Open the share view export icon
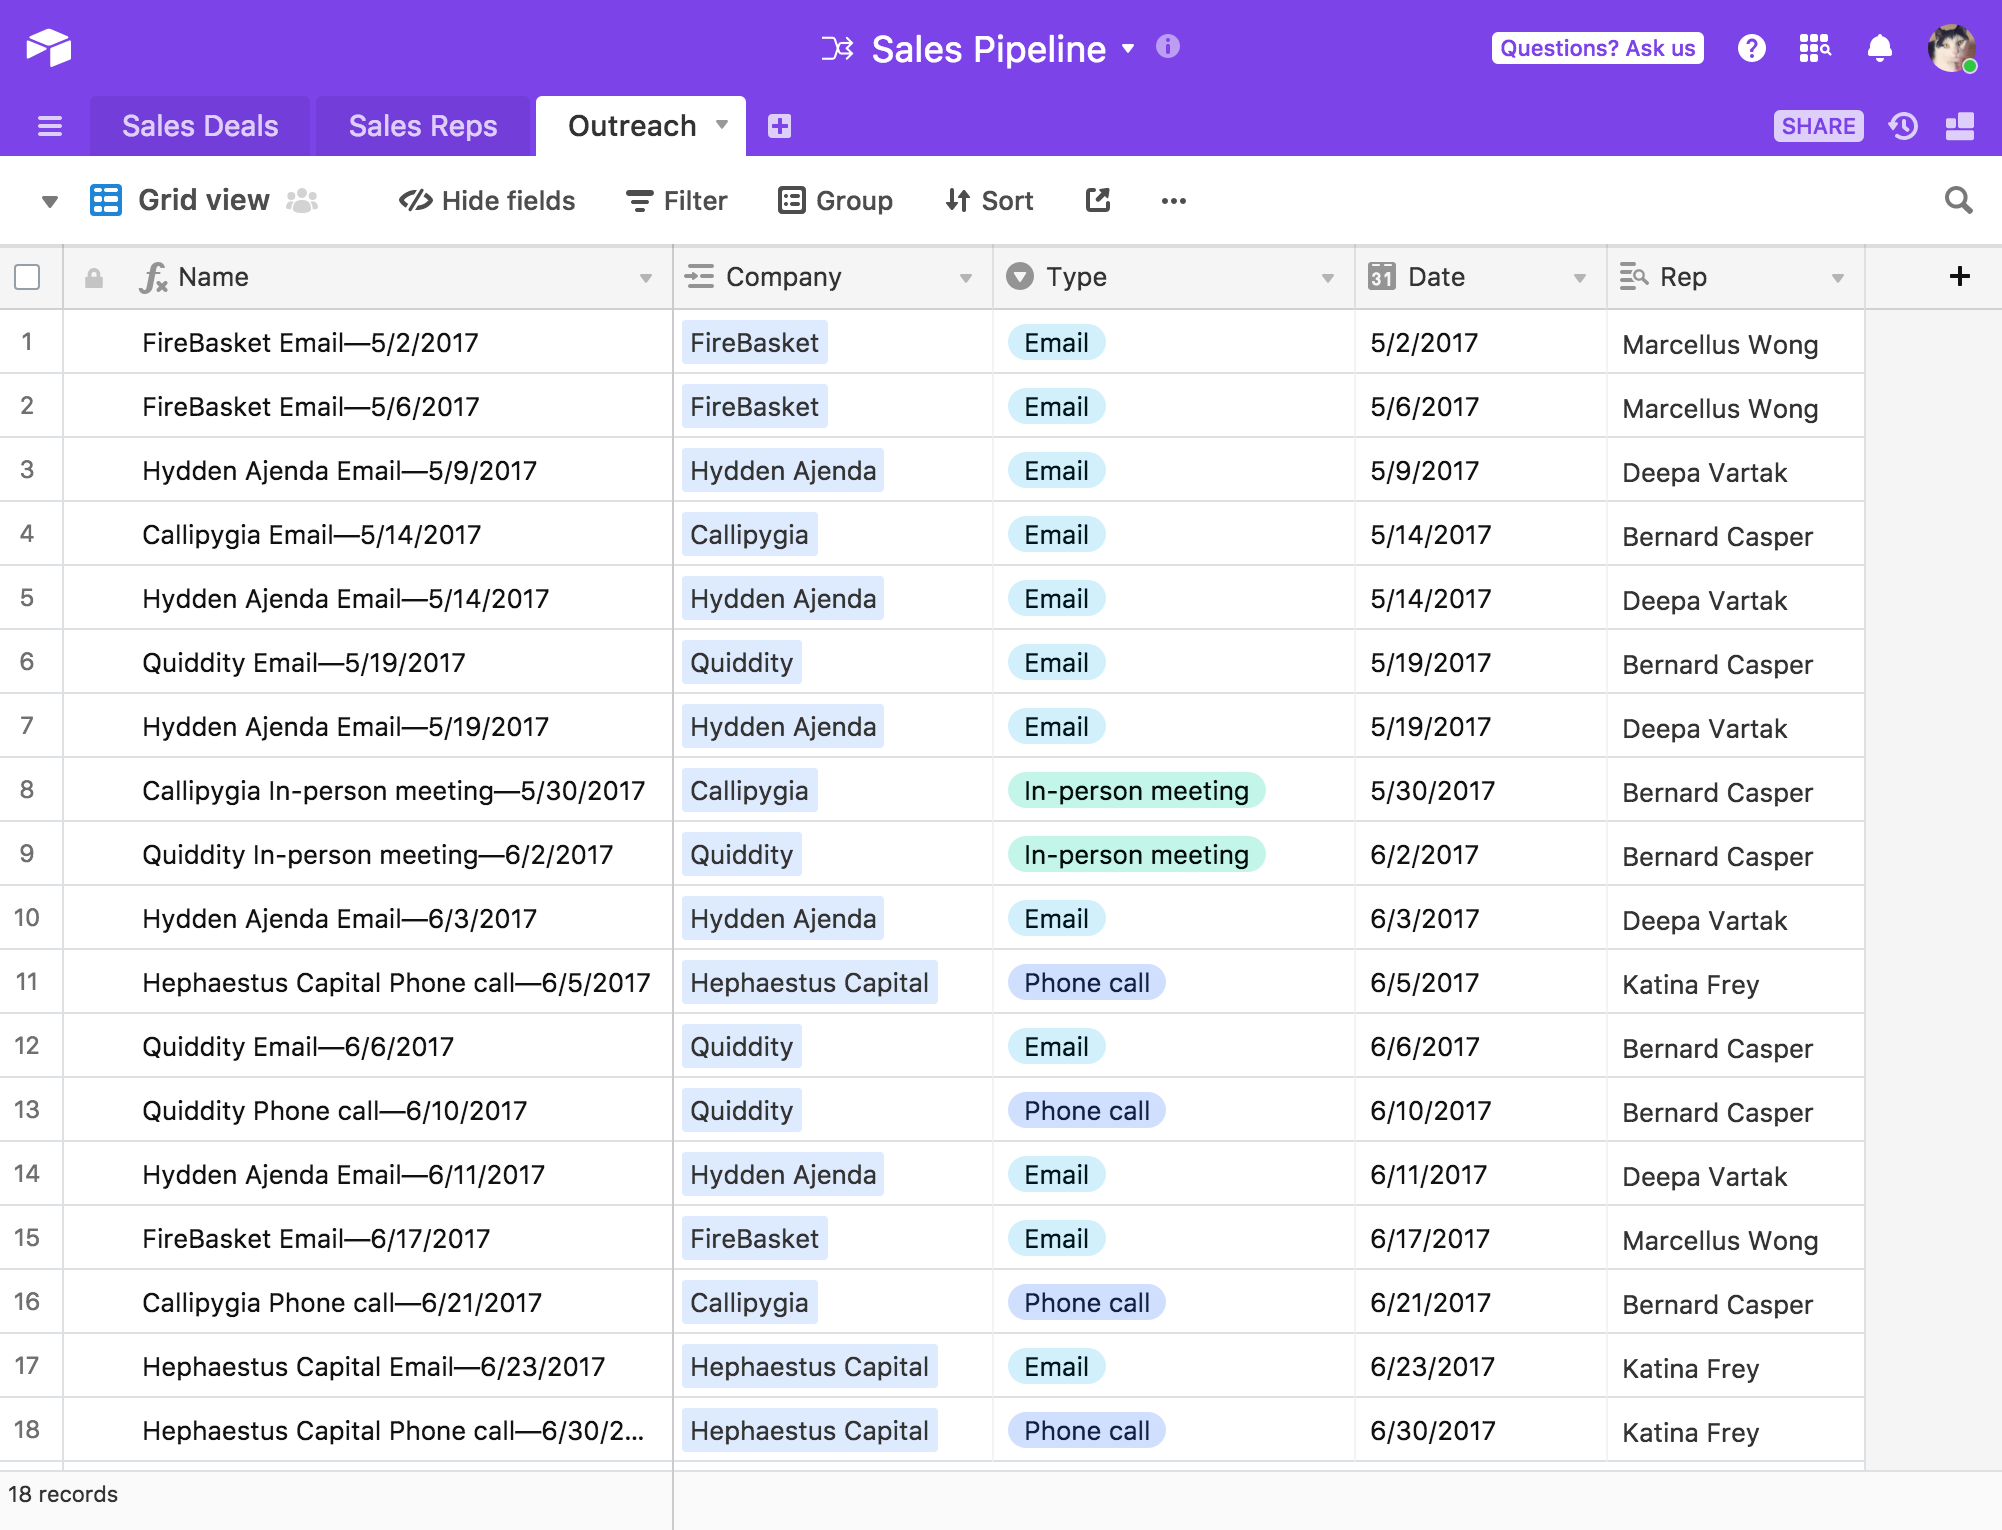2002x1530 pixels. pos(1098,200)
